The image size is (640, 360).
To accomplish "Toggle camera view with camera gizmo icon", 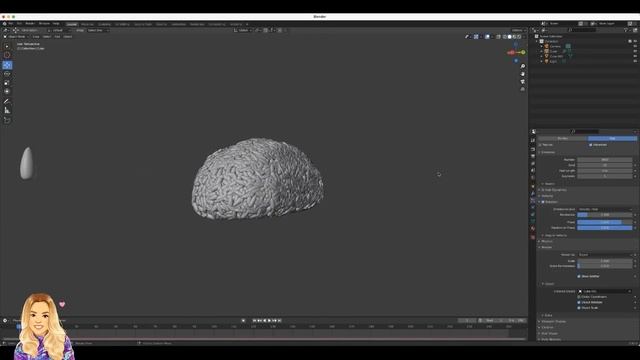I will (522, 82).
